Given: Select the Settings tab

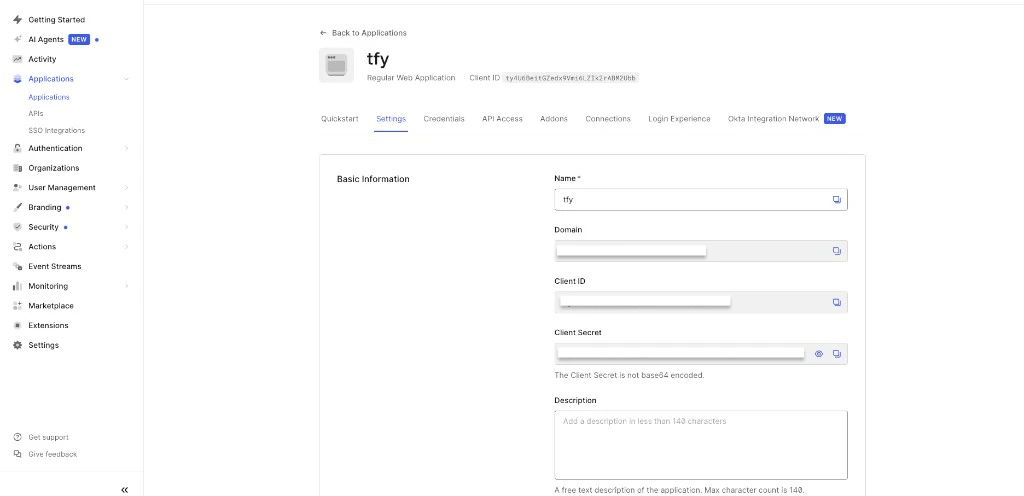Looking at the screenshot, I should click(391, 119).
